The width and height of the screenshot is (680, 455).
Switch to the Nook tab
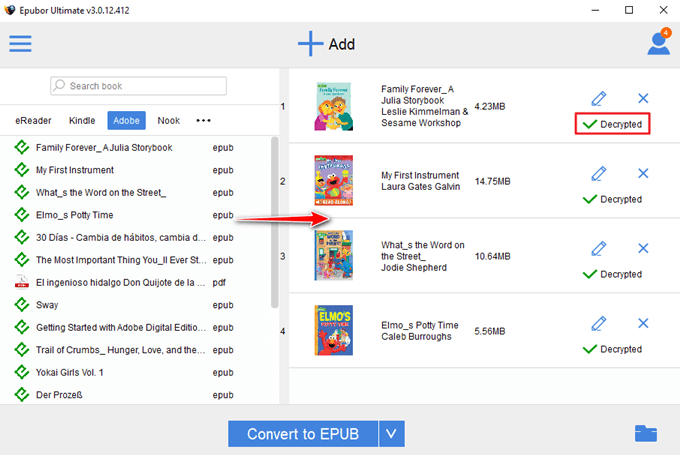(x=169, y=121)
